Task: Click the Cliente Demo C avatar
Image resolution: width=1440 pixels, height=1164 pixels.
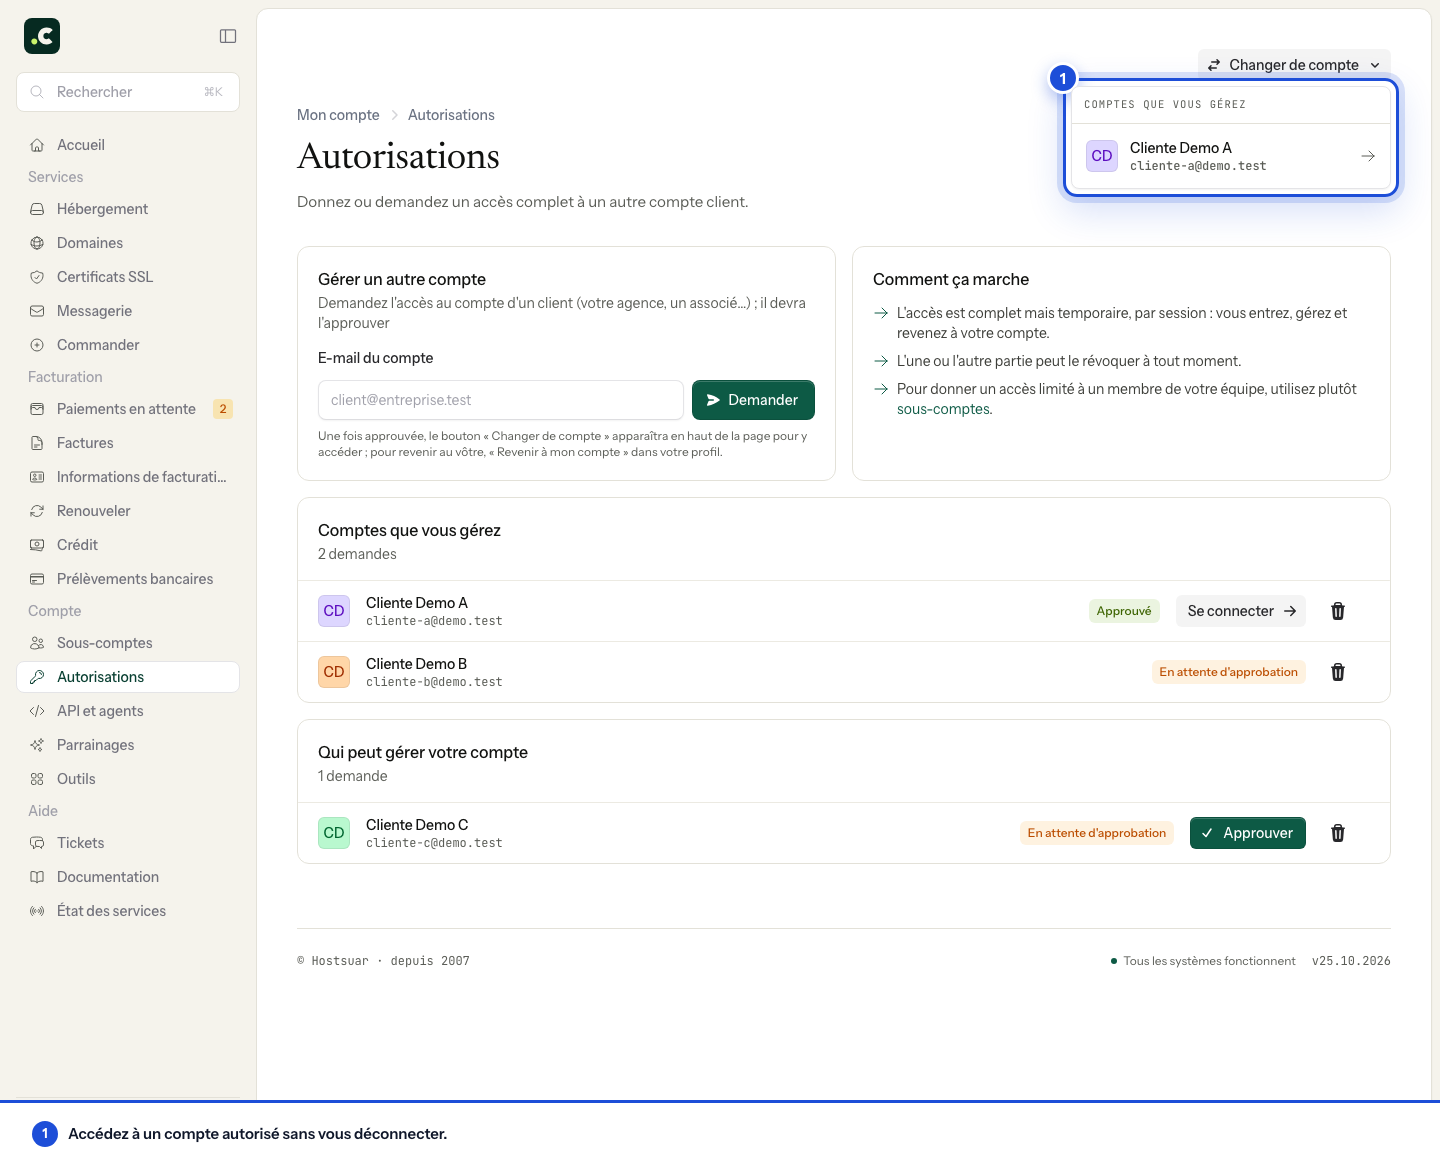Action: 334,833
